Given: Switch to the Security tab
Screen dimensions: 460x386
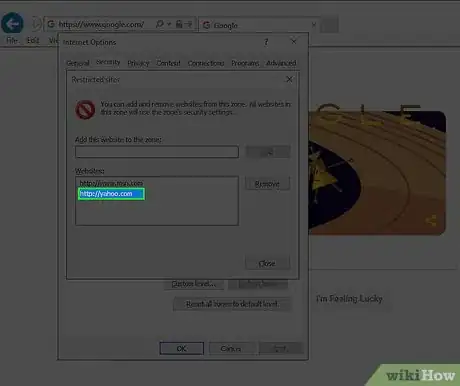Looking at the screenshot, I should 108,62.
